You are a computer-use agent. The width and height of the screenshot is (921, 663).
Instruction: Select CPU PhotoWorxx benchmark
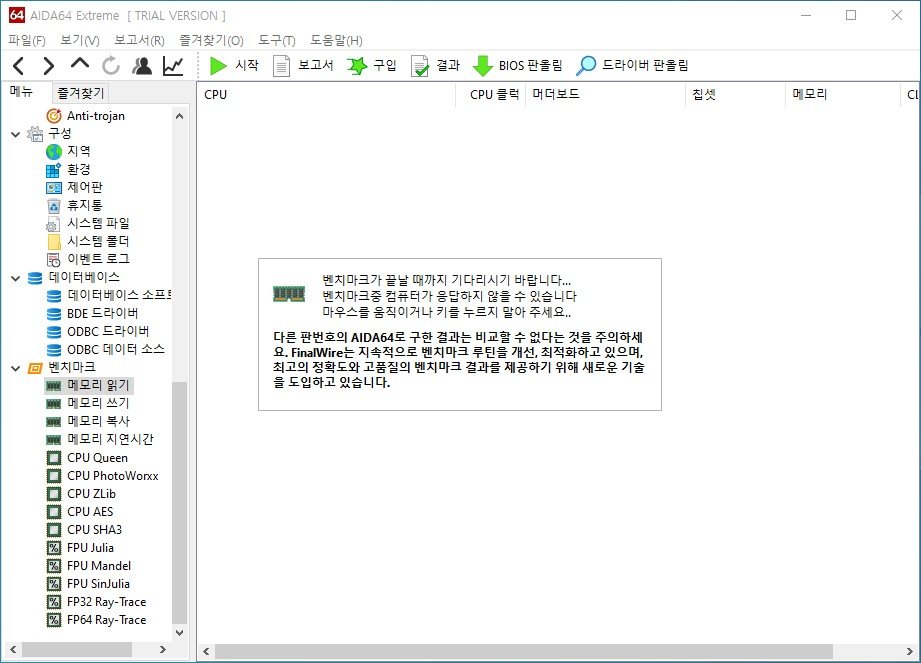(x=103, y=476)
